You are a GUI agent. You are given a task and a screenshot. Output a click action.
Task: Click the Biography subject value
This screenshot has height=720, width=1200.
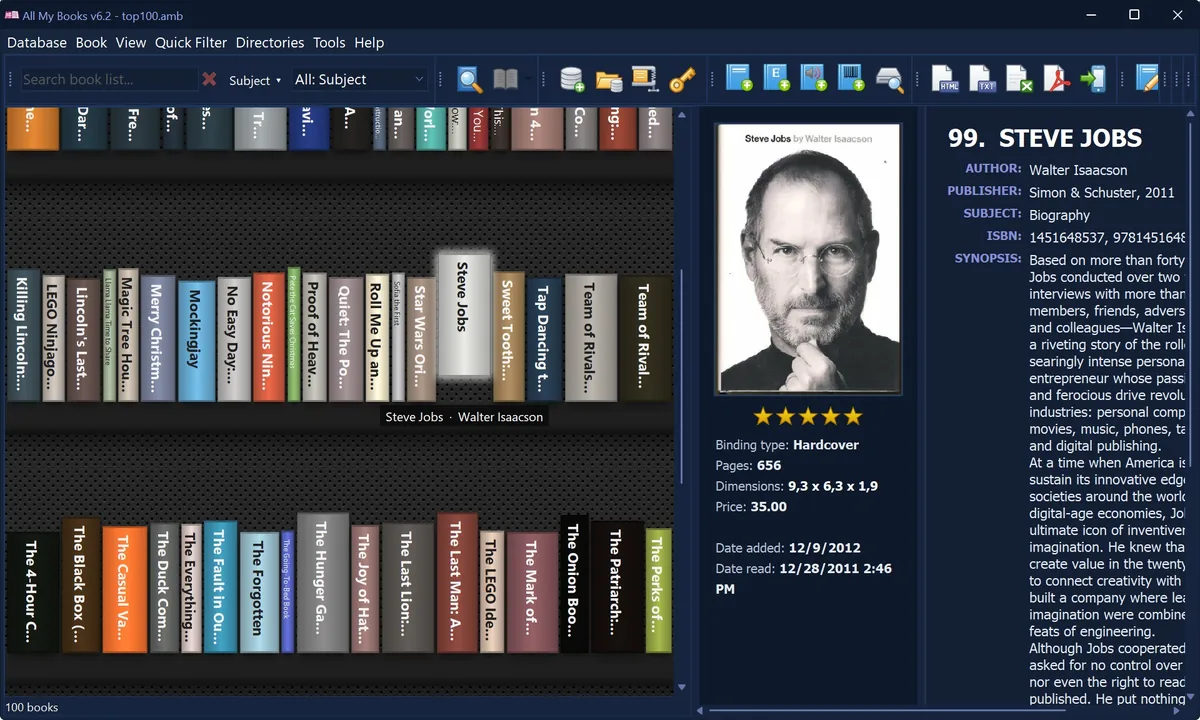tap(1059, 214)
